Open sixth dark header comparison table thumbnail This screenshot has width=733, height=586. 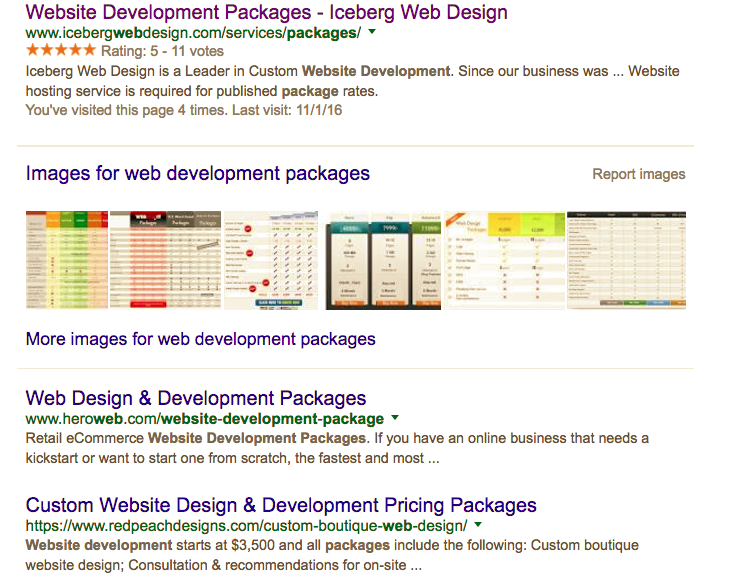(626, 260)
